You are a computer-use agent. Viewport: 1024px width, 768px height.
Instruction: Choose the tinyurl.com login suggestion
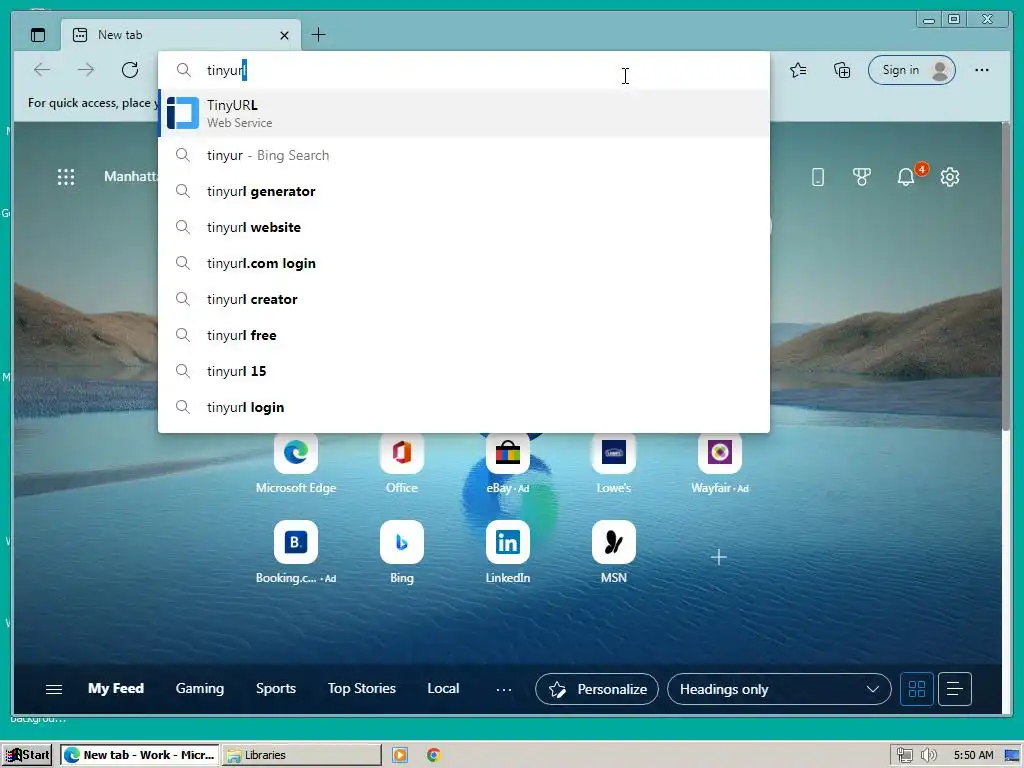(x=464, y=263)
